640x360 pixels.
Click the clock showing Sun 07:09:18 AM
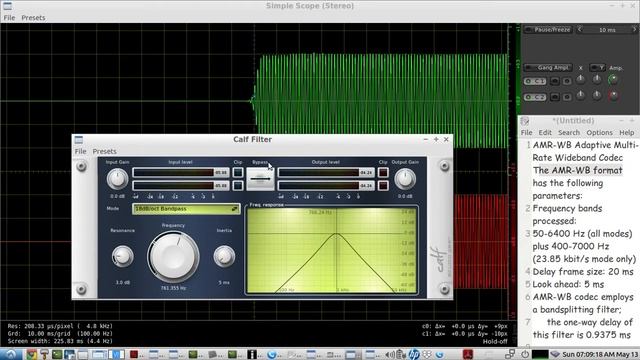coord(600,354)
